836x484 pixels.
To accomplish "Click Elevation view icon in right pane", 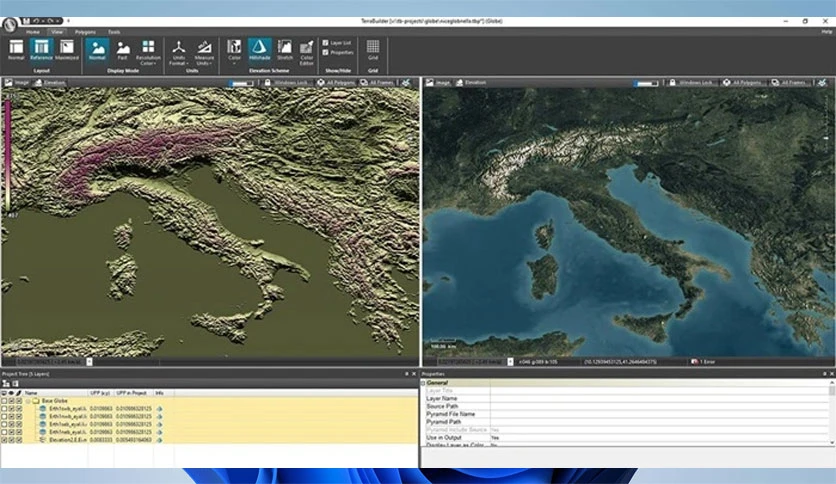I will 459,83.
